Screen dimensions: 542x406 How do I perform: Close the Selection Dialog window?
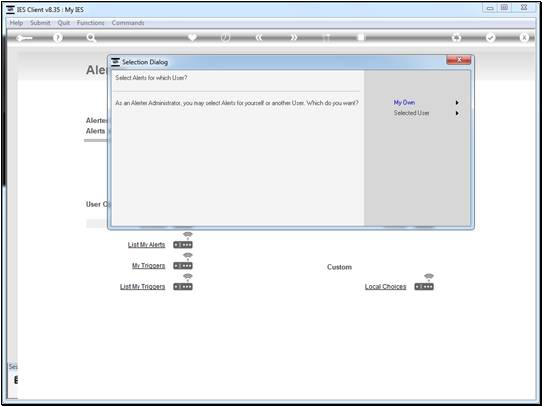tap(459, 60)
